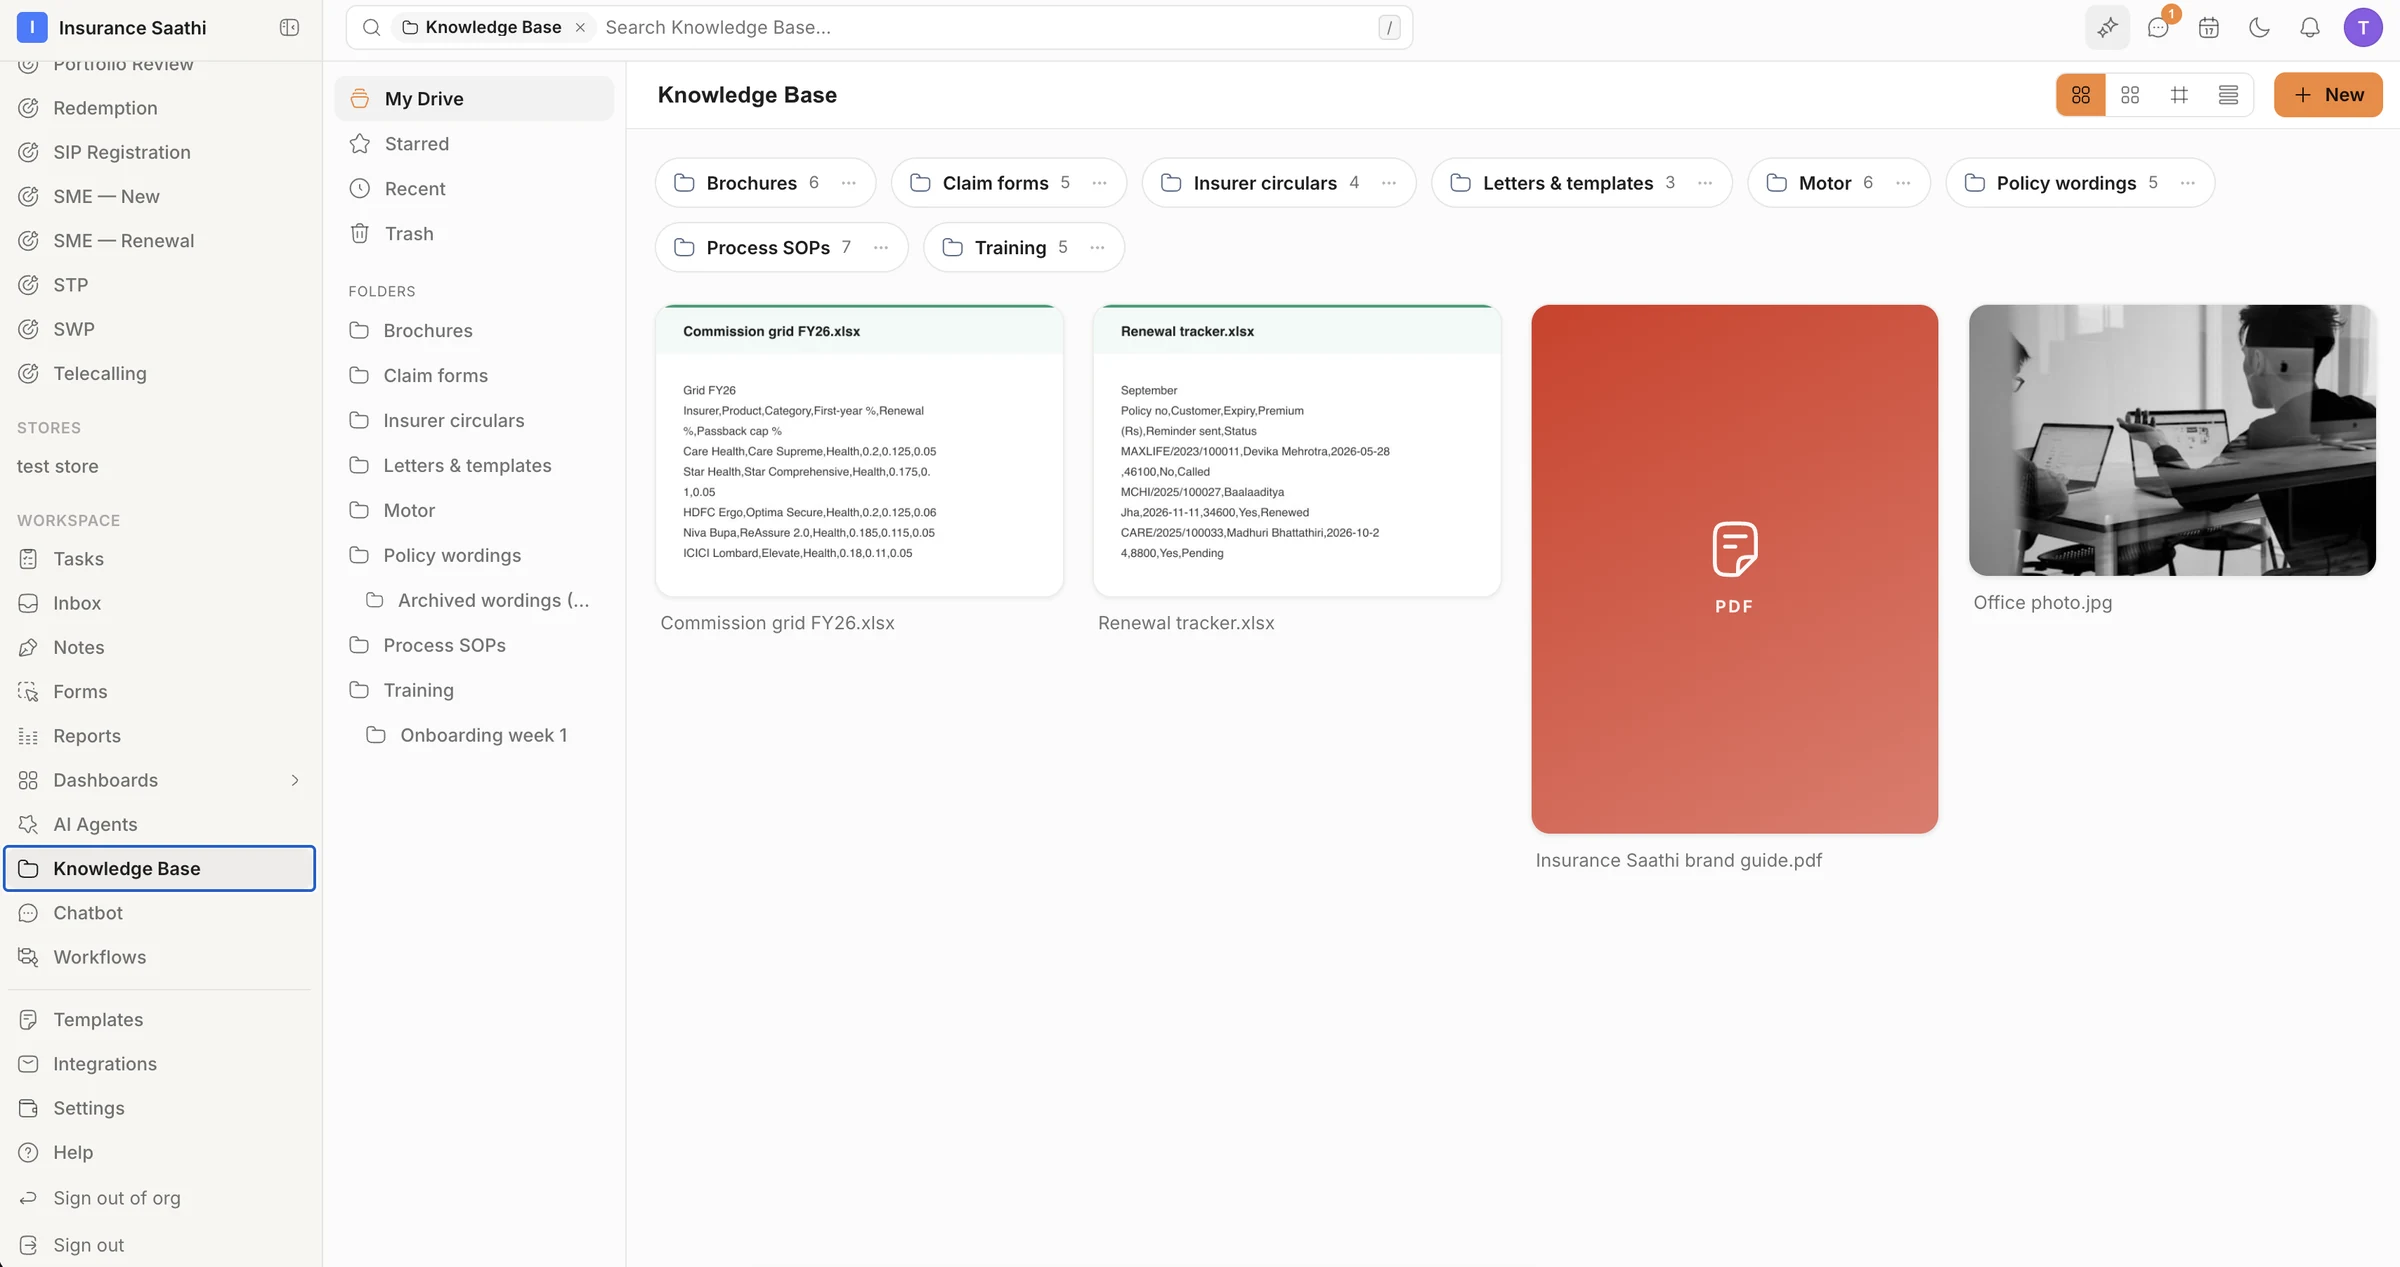Open the AI sparkle assistant icon

click(2107, 27)
